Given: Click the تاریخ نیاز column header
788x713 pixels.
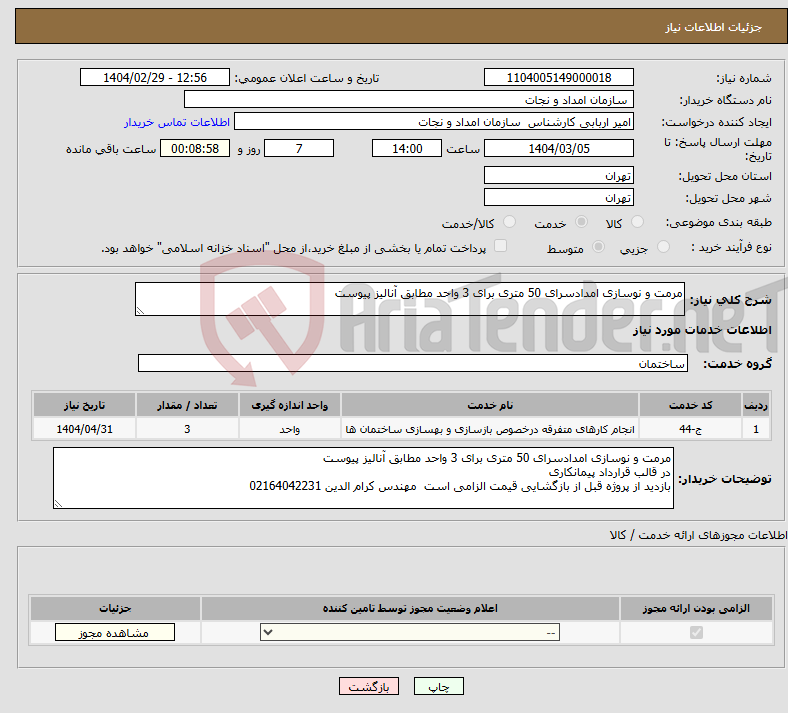Looking at the screenshot, I should click(x=84, y=405).
